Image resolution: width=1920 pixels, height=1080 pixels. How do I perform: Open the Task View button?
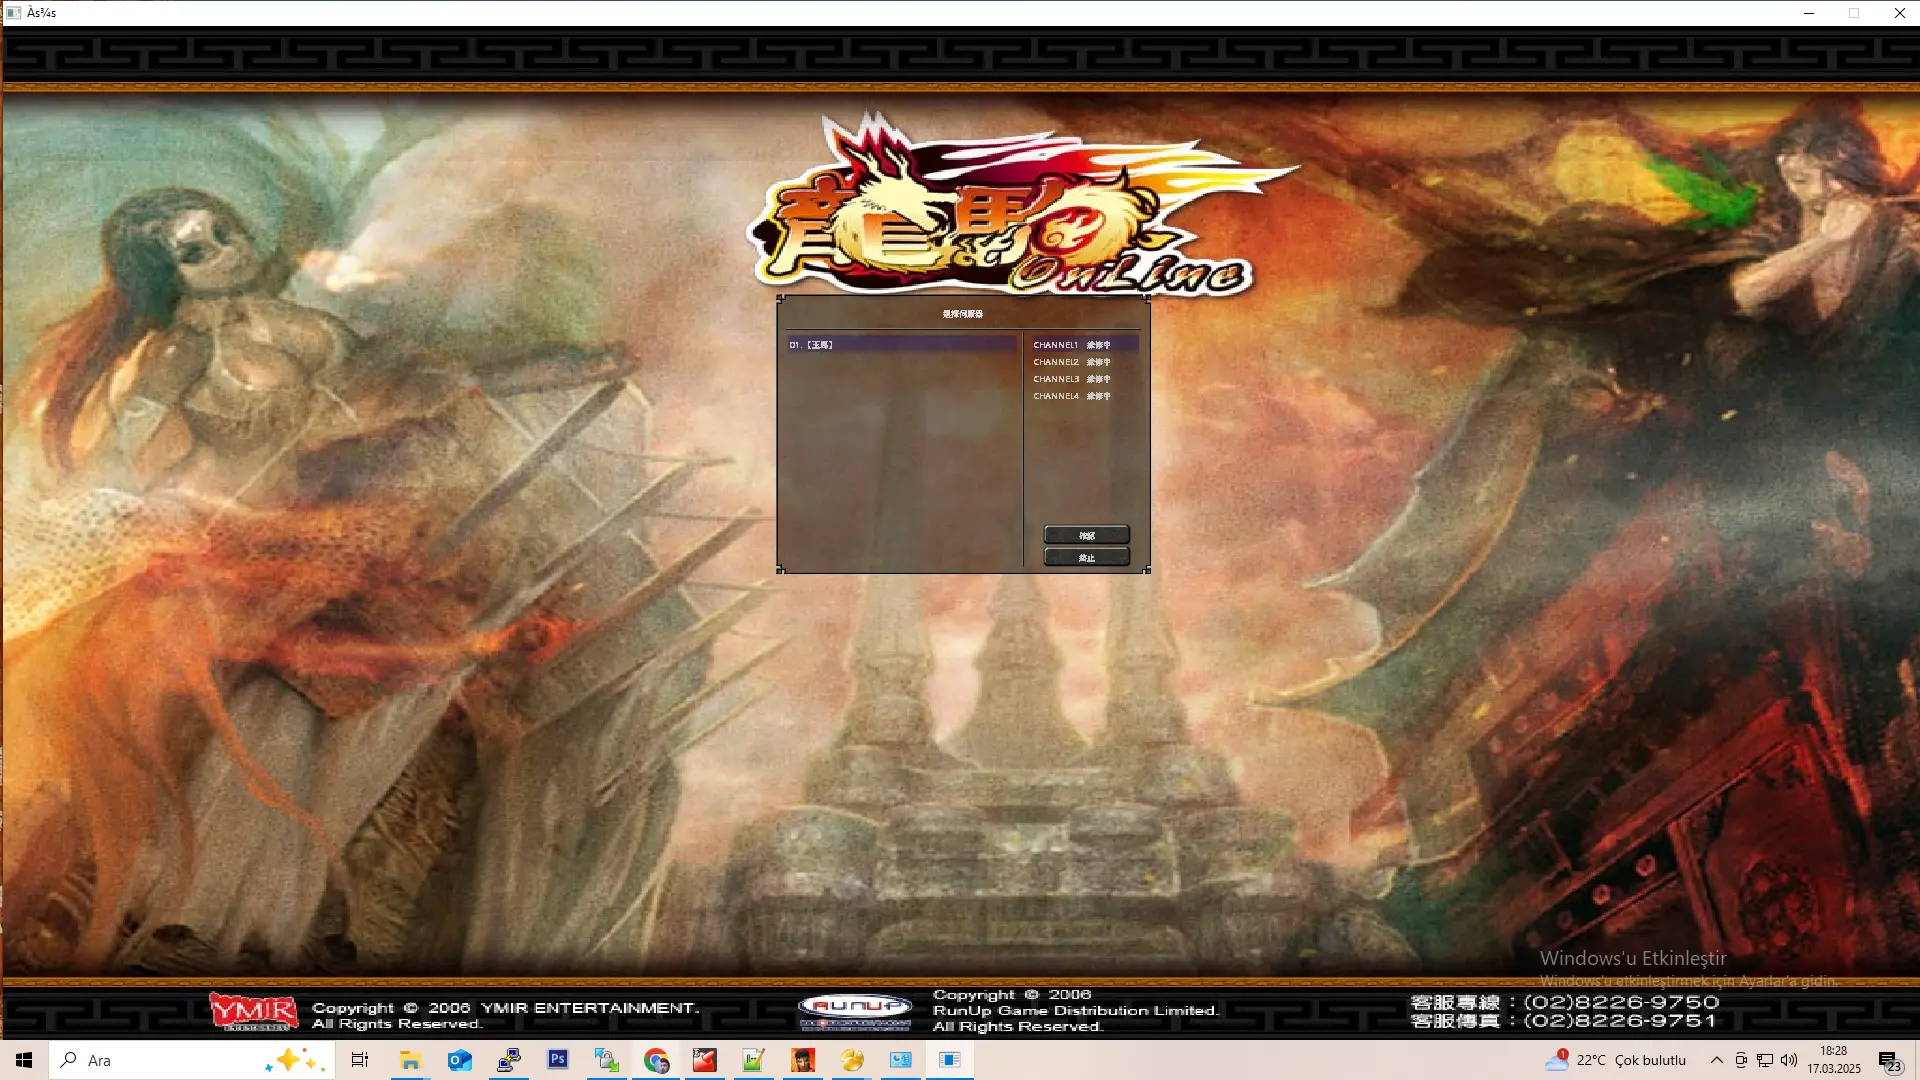pos(360,1060)
